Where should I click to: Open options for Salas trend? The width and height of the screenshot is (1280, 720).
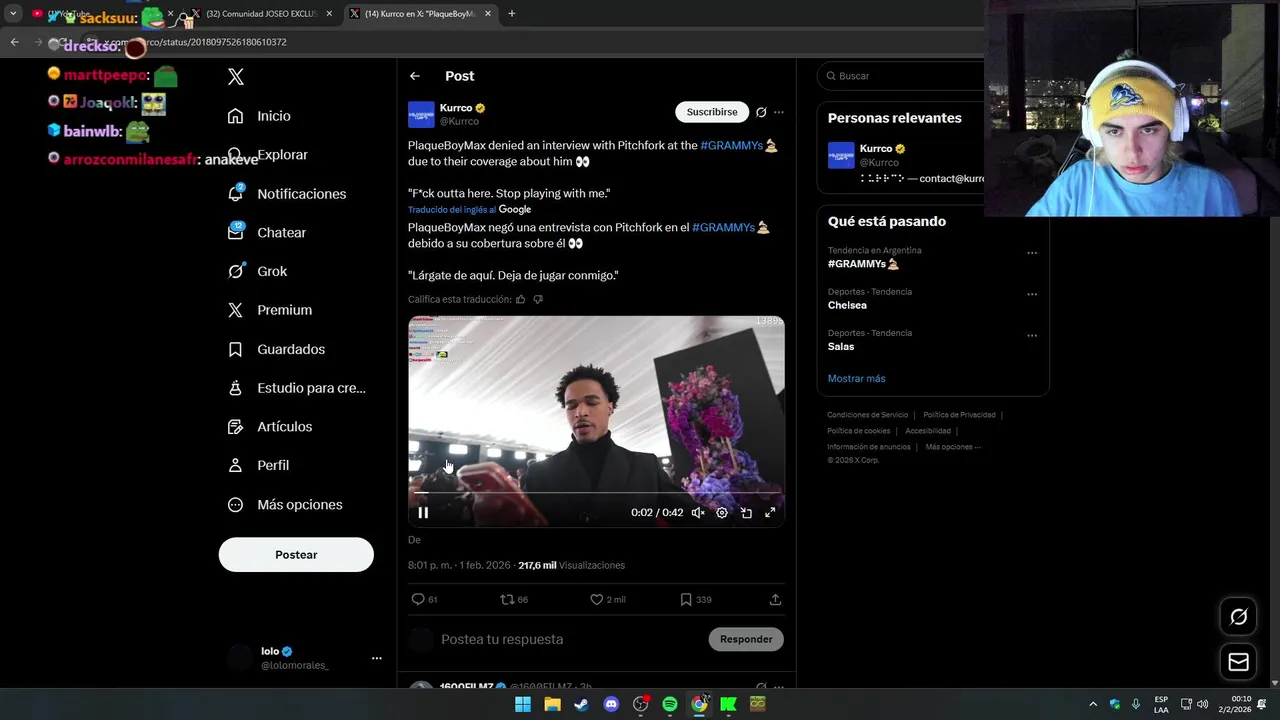(1032, 335)
